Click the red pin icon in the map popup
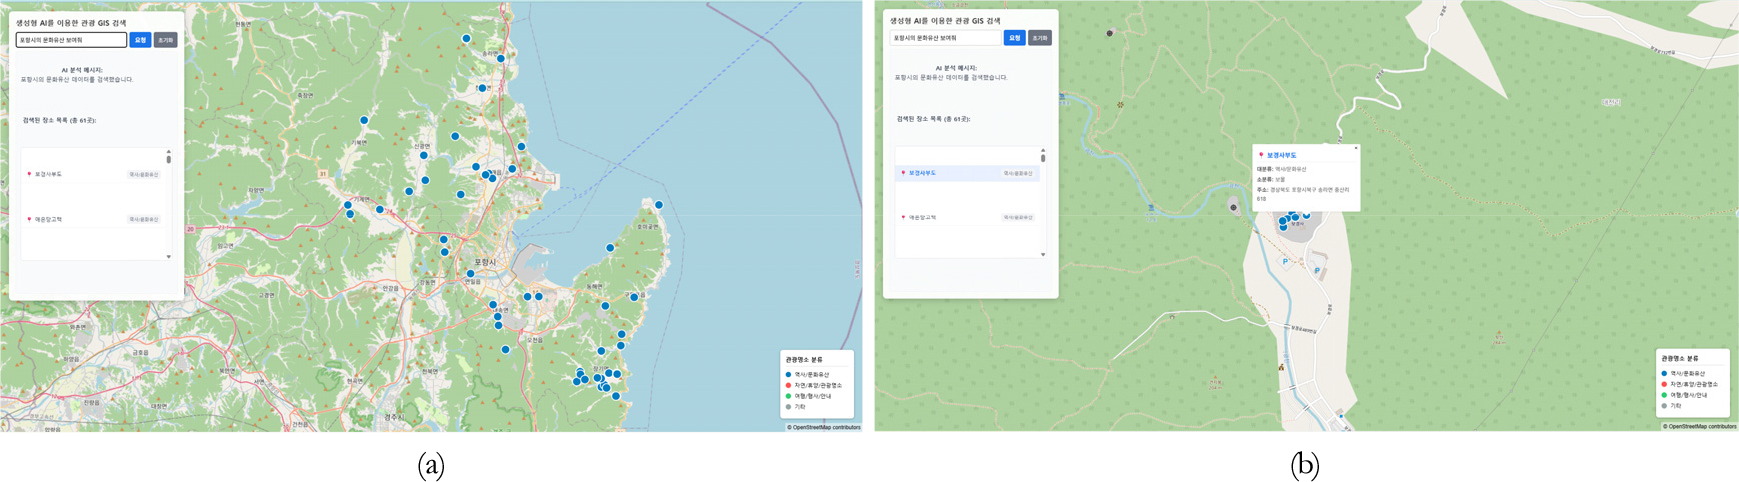This screenshot has height=482, width=1739. pos(1261,155)
